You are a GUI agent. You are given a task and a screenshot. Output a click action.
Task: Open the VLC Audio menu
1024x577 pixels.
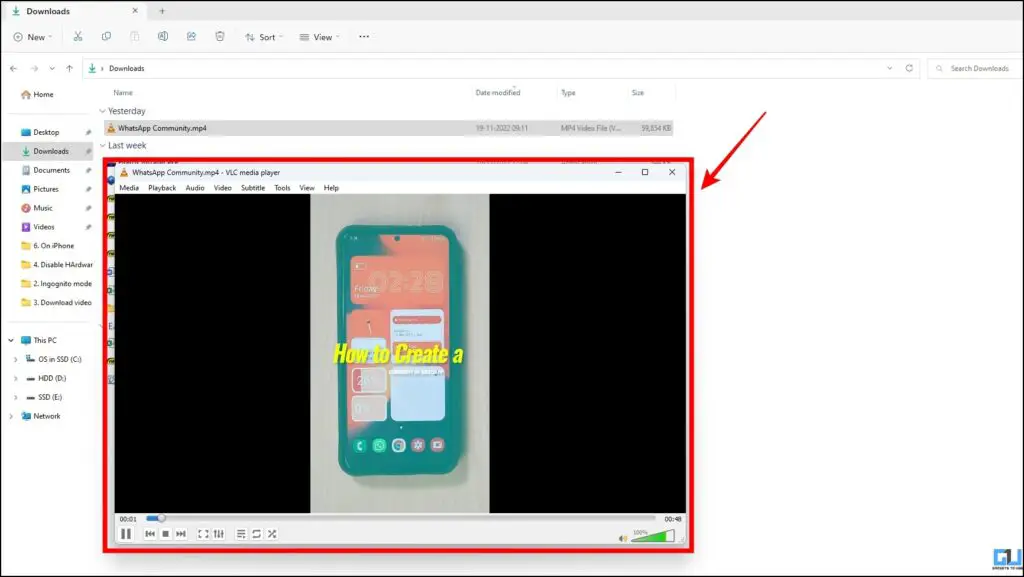pyautogui.click(x=195, y=188)
